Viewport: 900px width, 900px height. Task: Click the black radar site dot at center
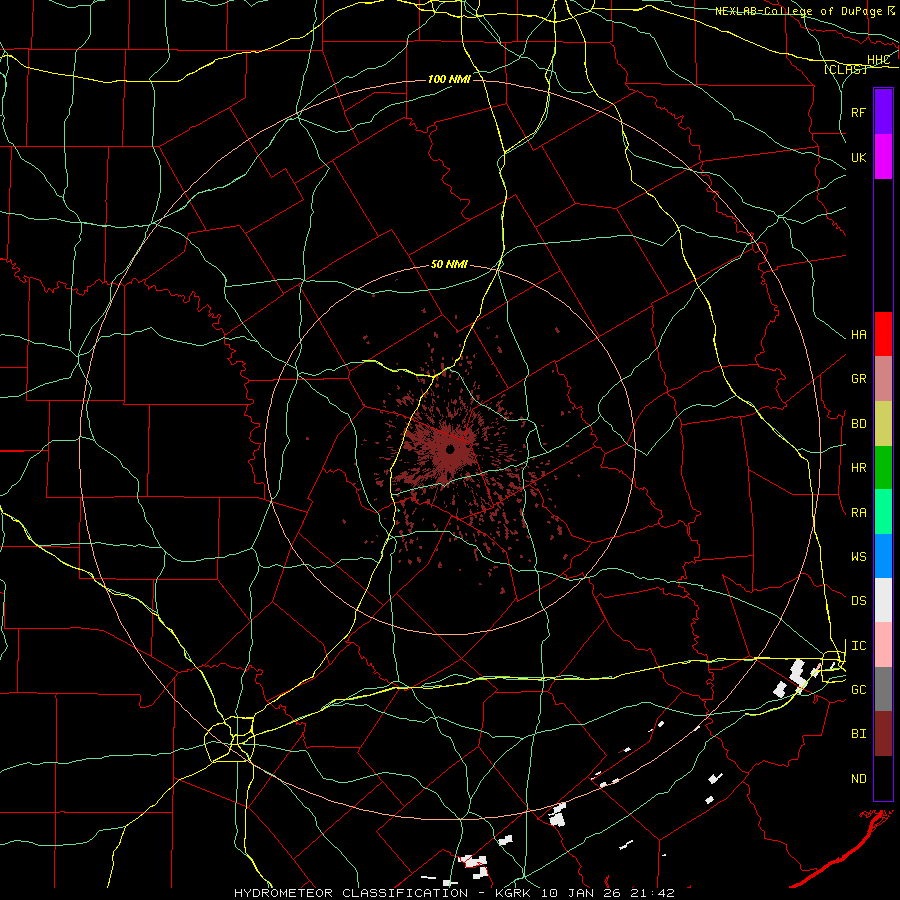(450, 449)
